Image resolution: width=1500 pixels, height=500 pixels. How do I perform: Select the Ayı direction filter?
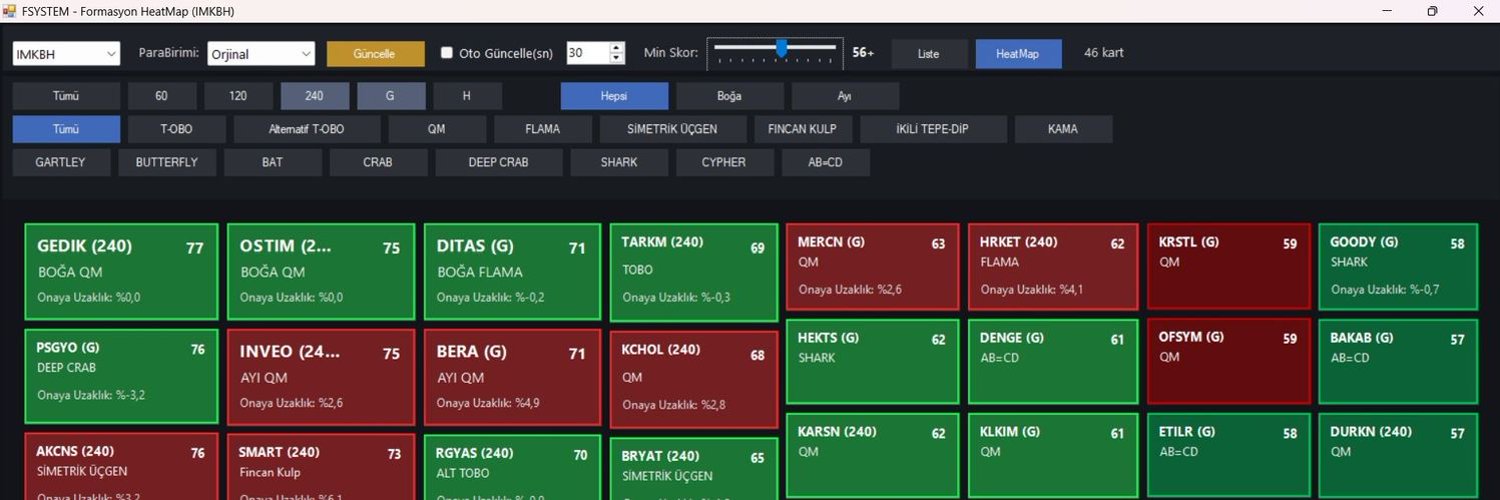845,96
